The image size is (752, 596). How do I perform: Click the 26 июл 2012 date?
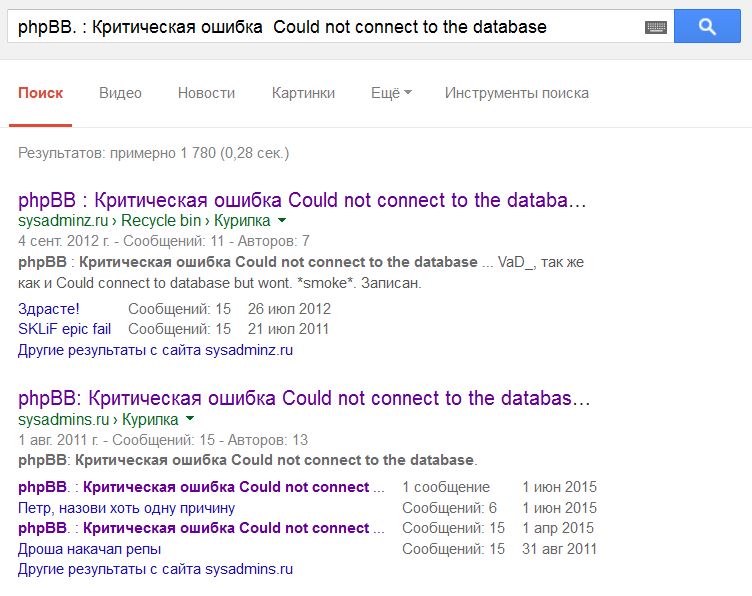[x=289, y=309]
